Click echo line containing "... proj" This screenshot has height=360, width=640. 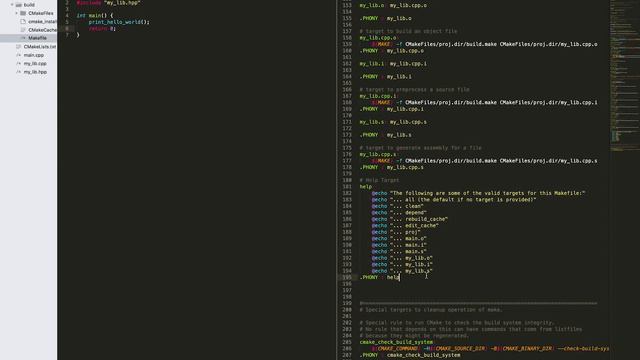point(396,232)
